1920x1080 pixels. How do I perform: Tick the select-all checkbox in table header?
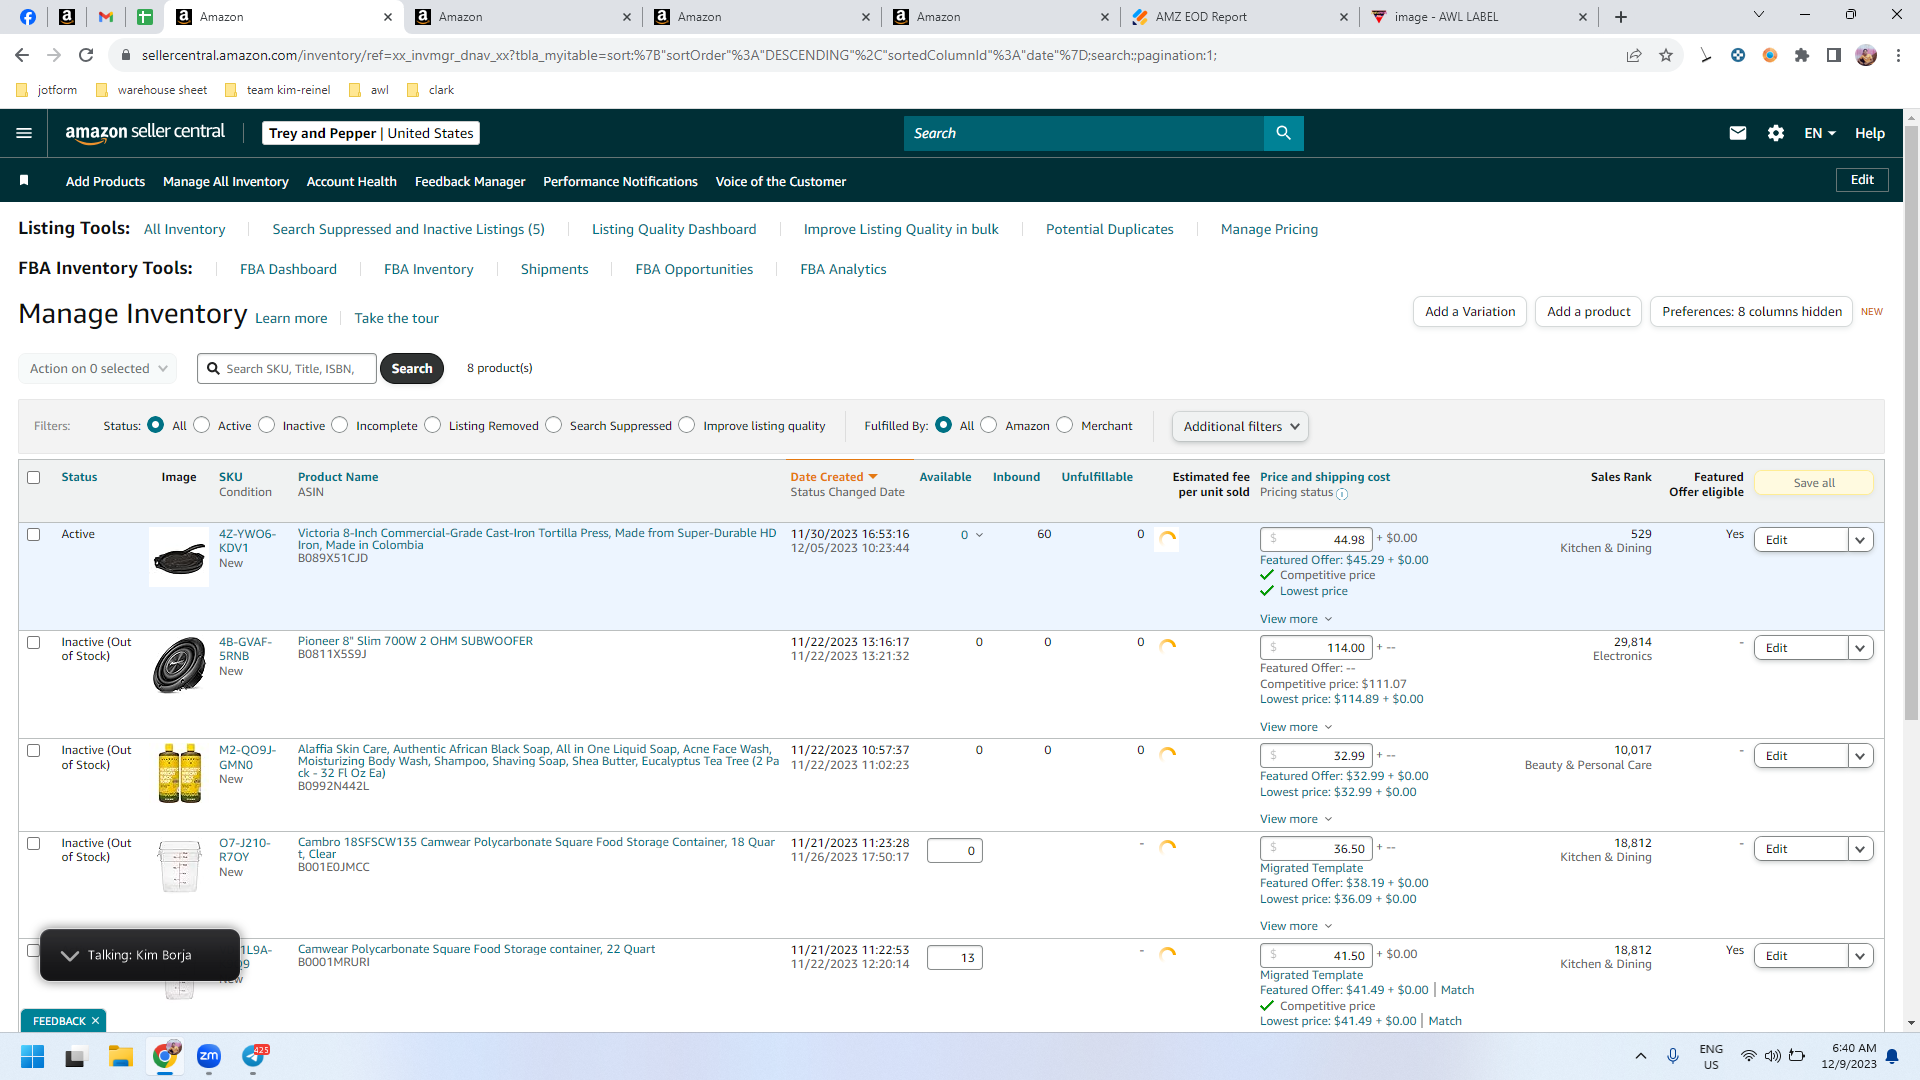34,477
